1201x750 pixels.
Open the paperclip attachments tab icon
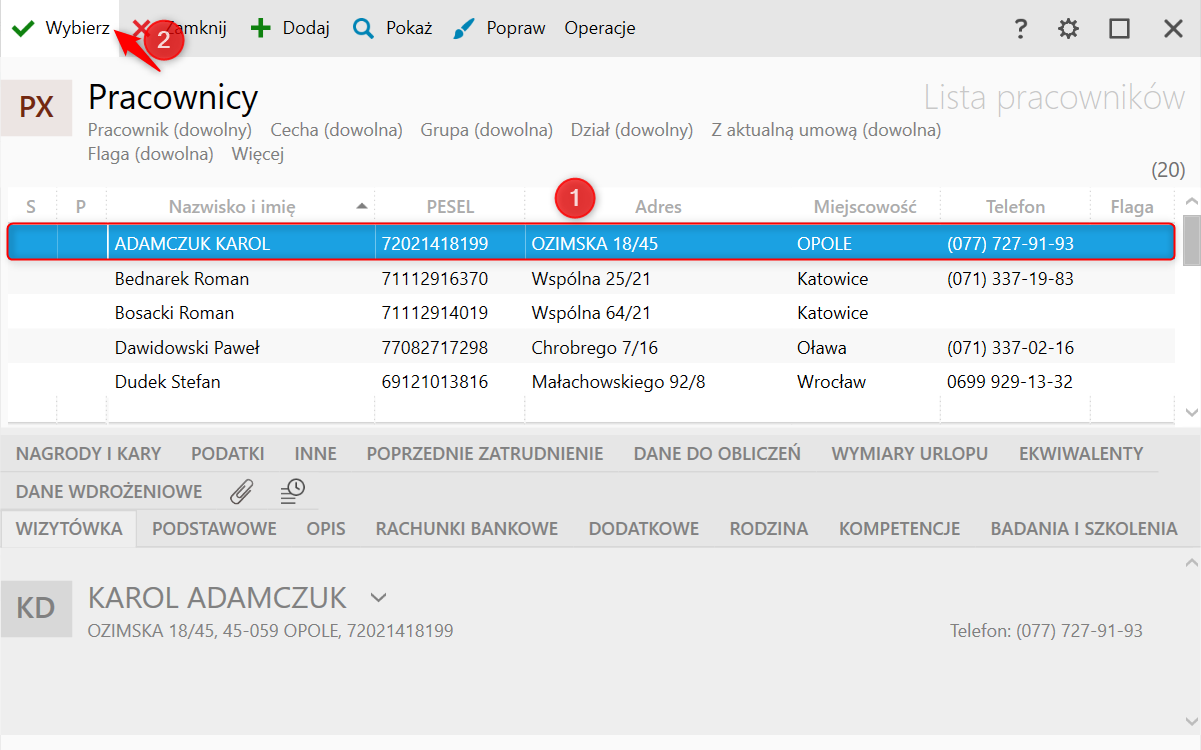(242, 491)
